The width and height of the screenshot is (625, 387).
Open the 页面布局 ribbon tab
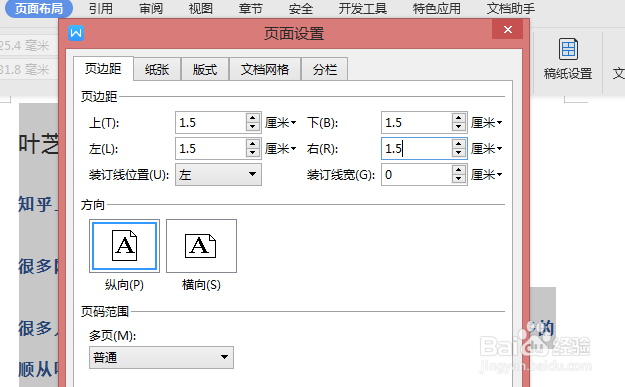39,8
